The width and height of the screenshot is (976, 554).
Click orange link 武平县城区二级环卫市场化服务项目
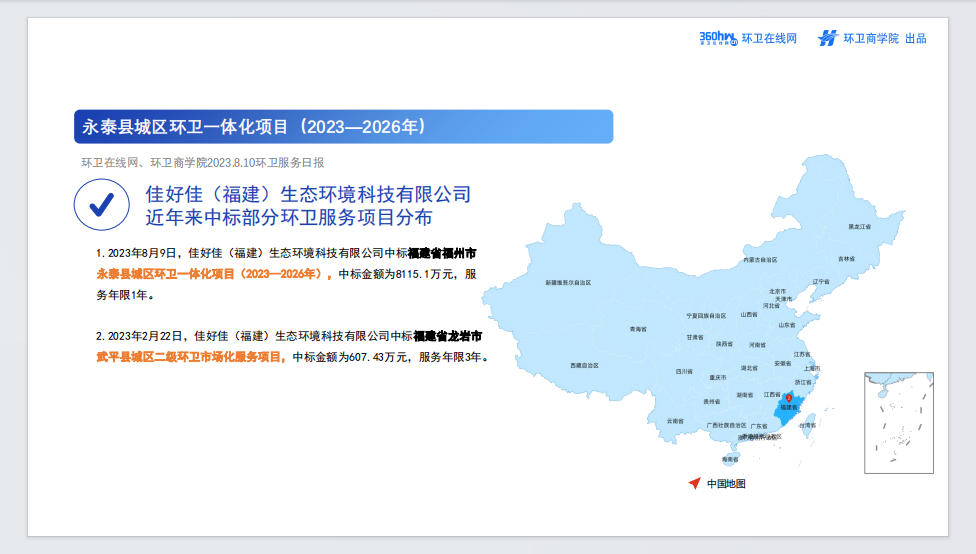click(x=190, y=357)
